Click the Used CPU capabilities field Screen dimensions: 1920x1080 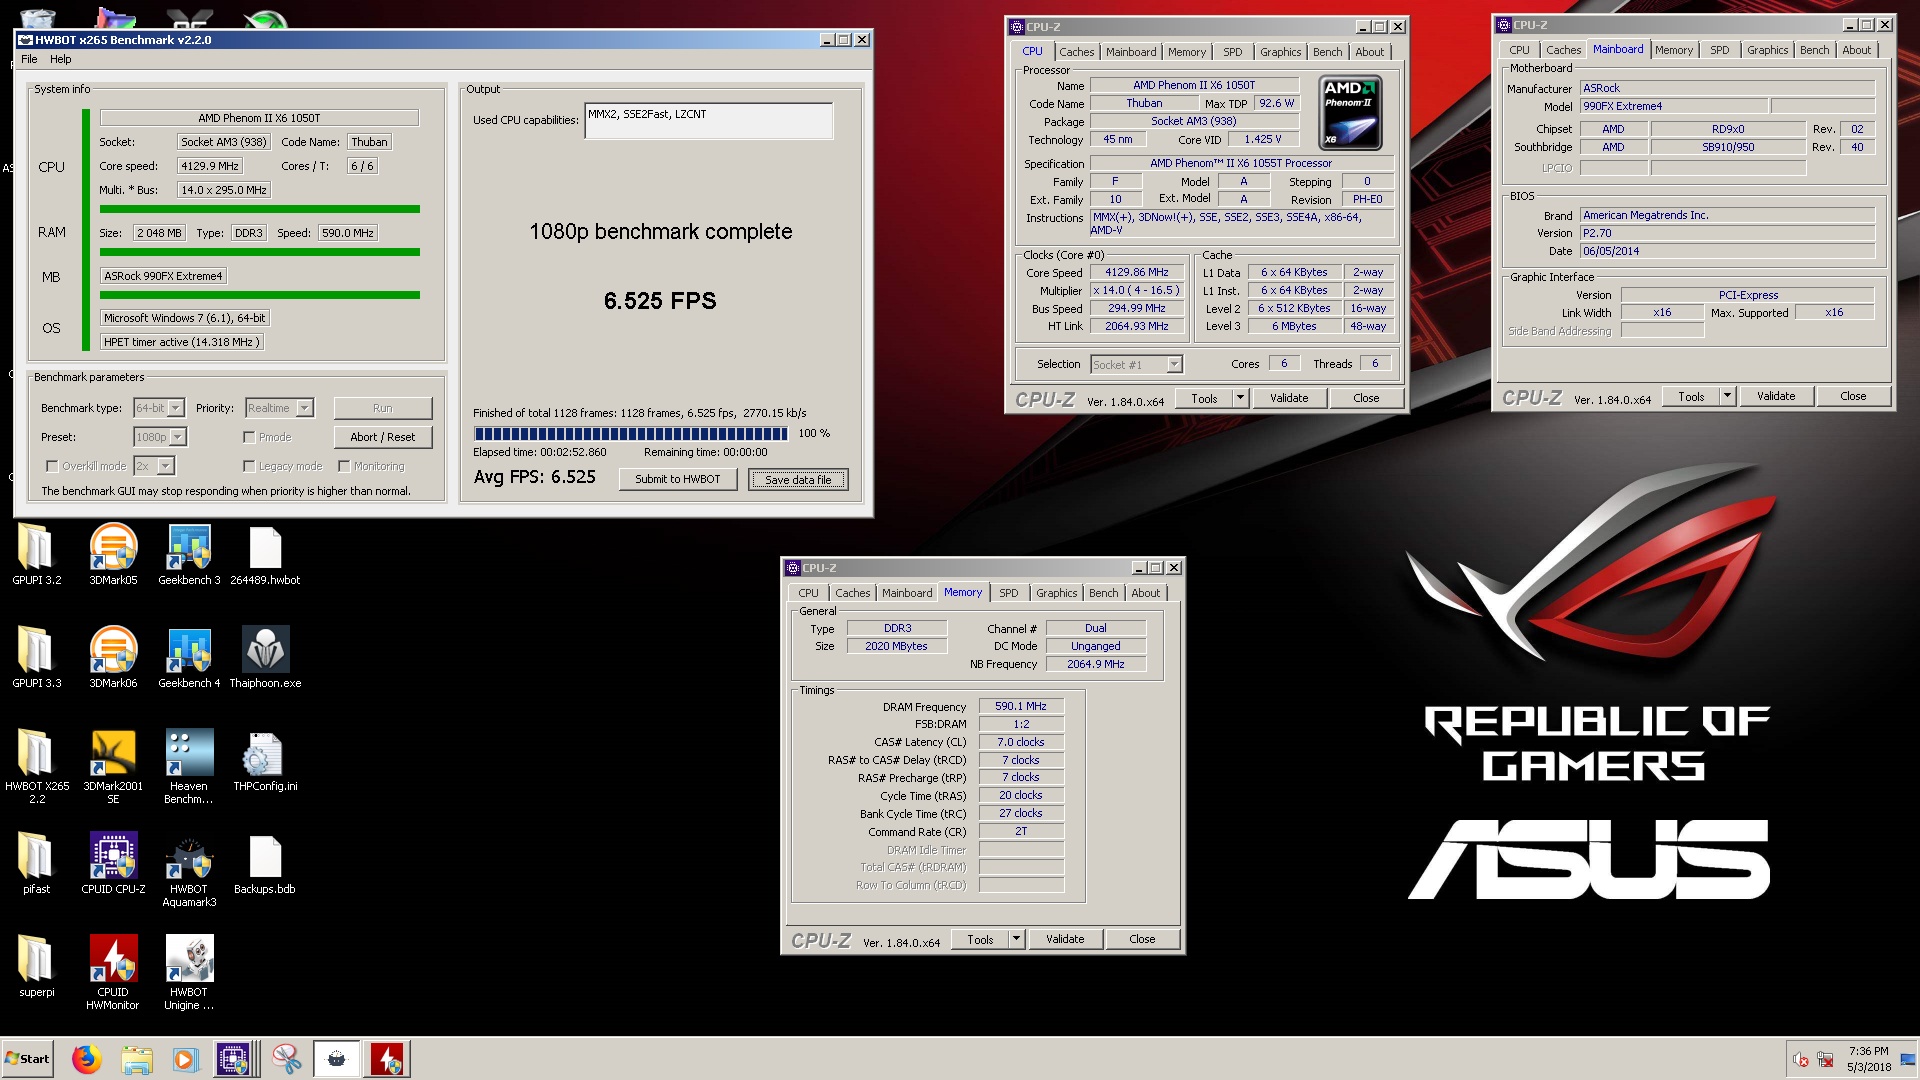(708, 120)
